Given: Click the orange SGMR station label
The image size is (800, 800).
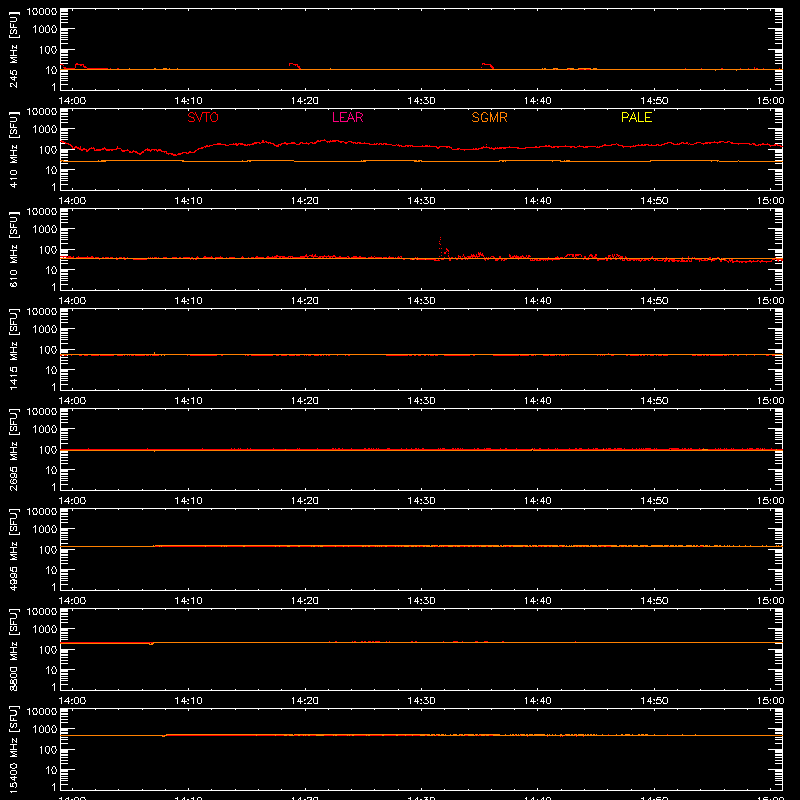Looking at the screenshot, I should coord(489,117).
